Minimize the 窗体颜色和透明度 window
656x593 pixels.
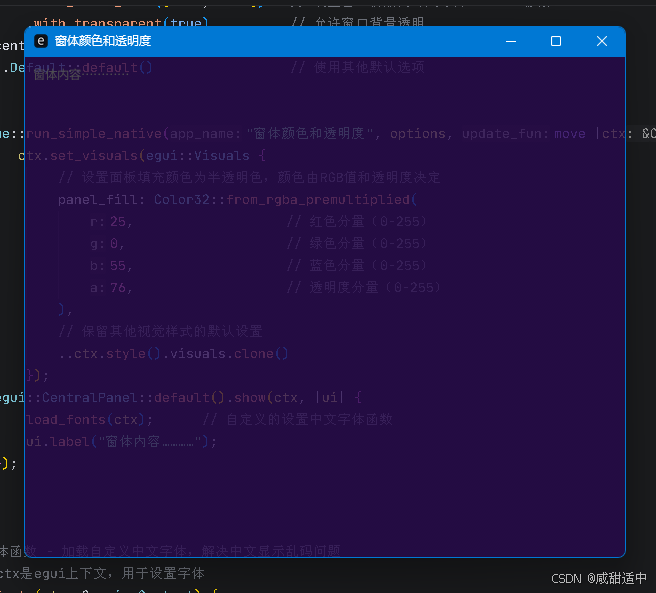coord(511,41)
